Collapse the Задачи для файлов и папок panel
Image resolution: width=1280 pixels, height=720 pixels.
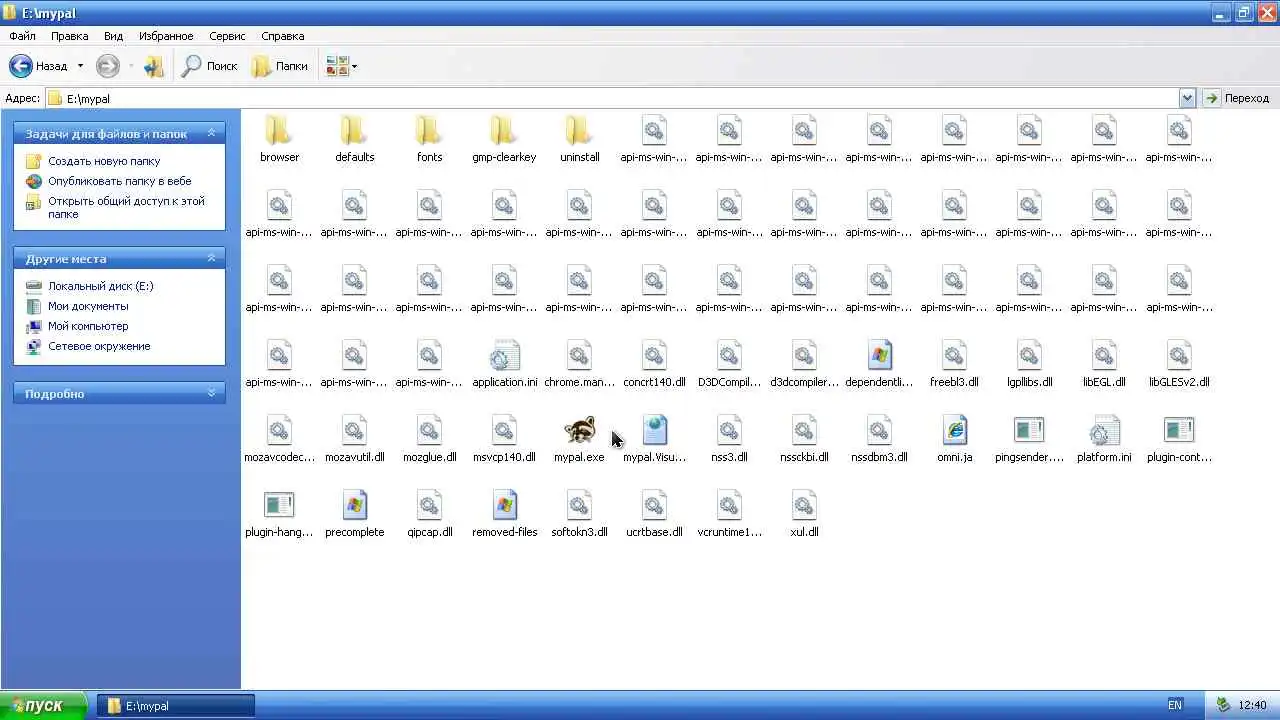(x=211, y=133)
